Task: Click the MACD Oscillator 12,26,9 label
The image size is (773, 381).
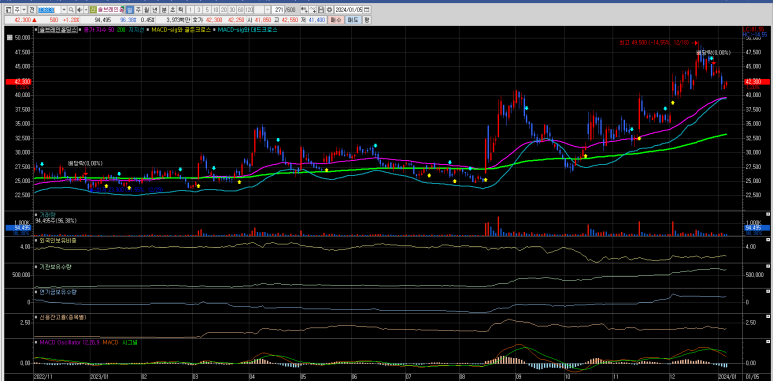Action: point(70,342)
